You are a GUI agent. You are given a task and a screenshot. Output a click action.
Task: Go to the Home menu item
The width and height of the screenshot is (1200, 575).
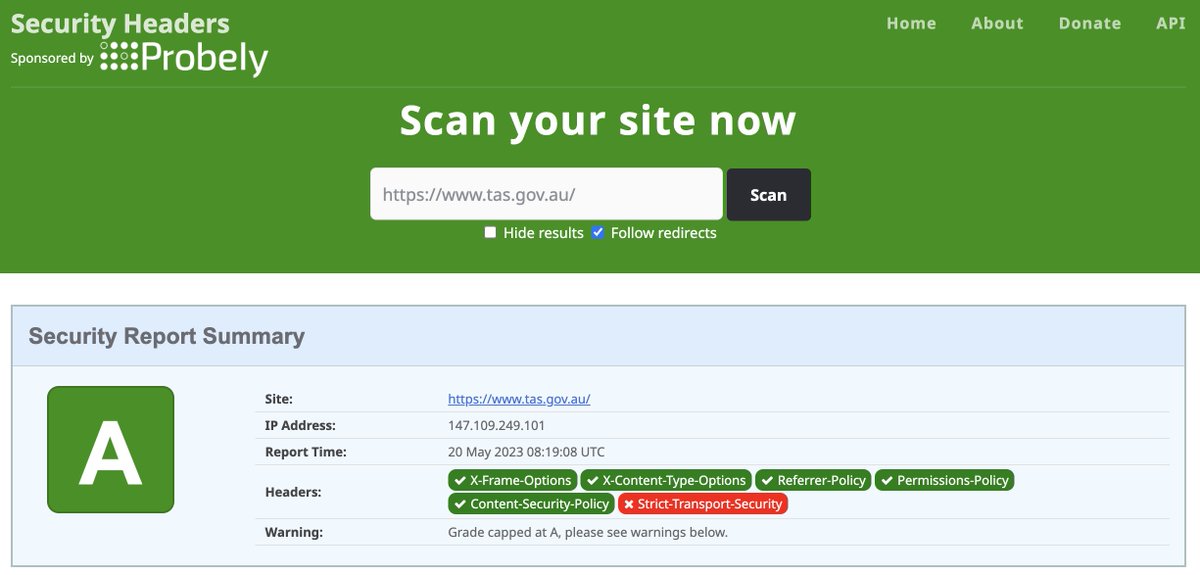point(911,23)
